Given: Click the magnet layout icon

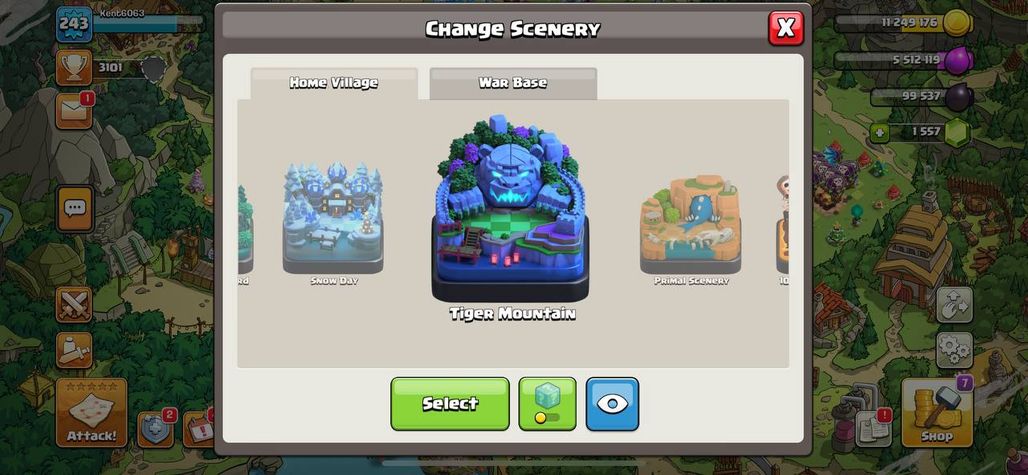Looking at the screenshot, I should click(x=954, y=305).
